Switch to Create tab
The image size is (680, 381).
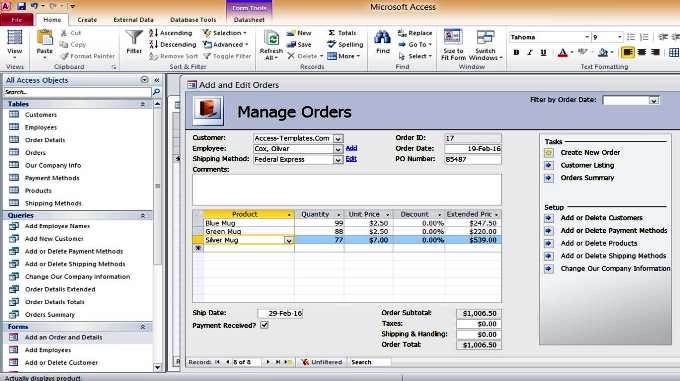[x=87, y=20]
